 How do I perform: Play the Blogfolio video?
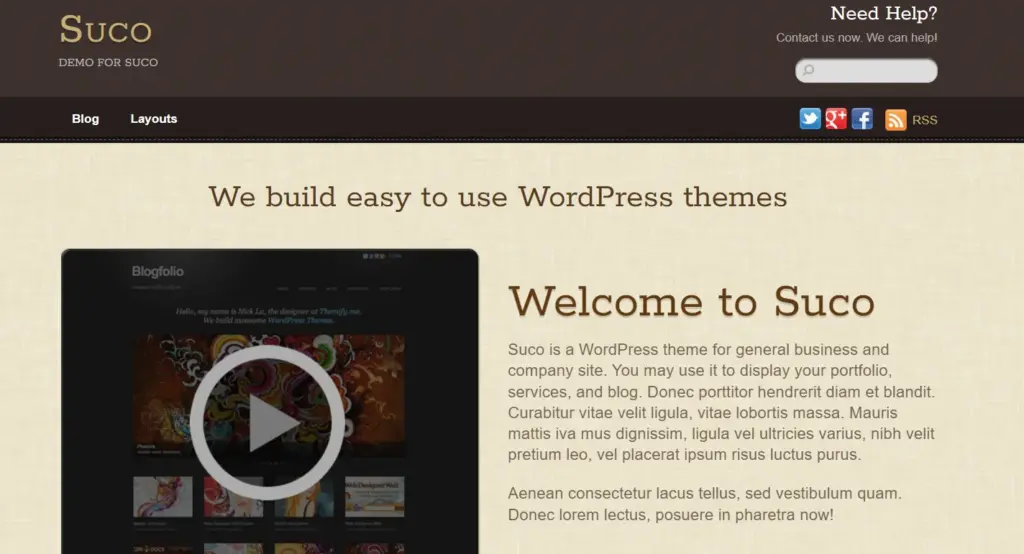coord(268,423)
